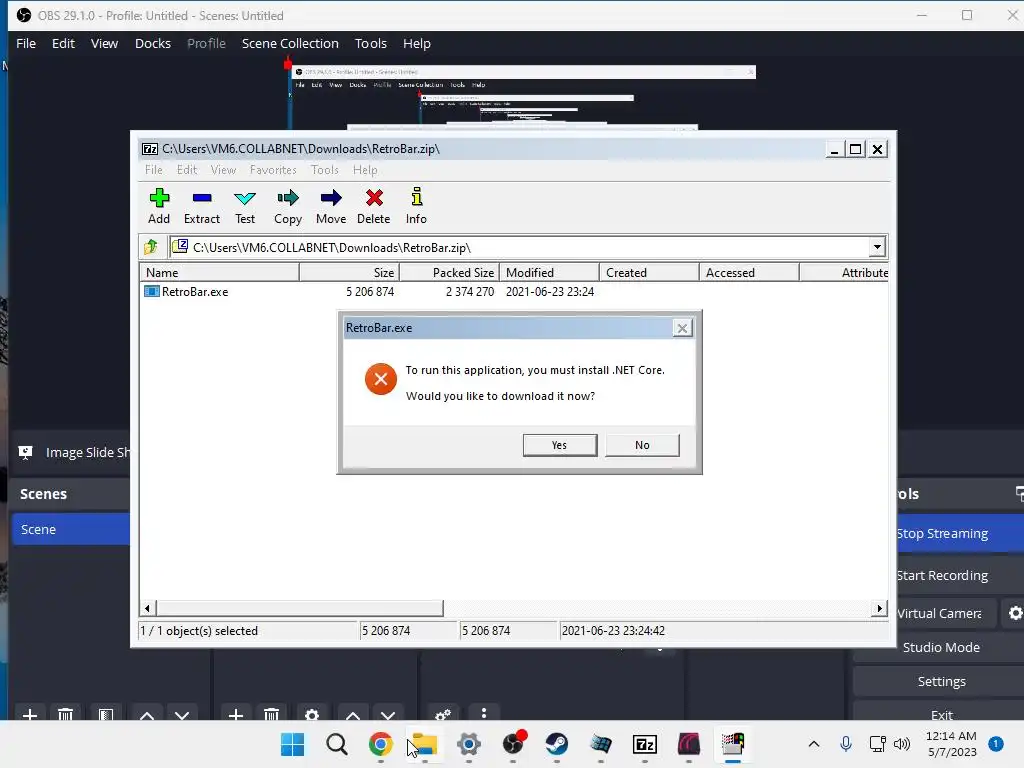
Task: Move source down with arrow
Action: pos(388,714)
